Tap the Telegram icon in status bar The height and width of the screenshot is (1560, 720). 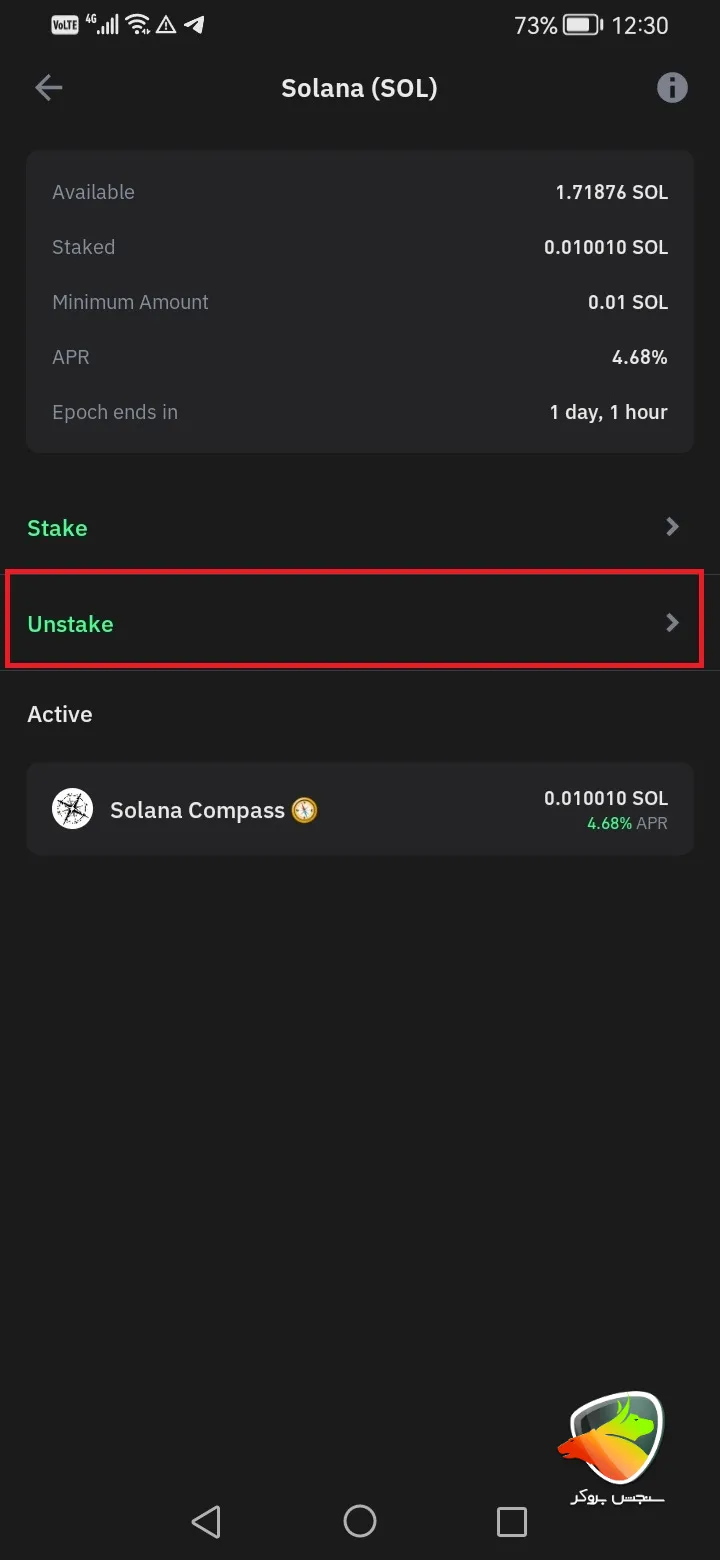[195, 25]
